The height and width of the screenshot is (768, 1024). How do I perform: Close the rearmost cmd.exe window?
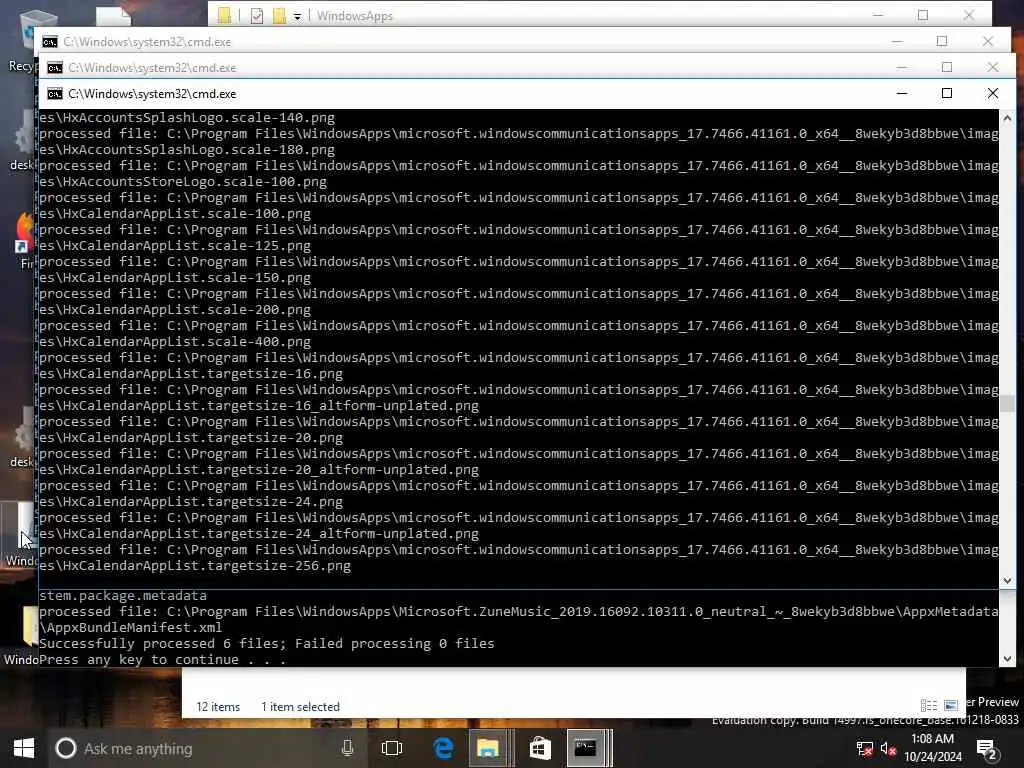(987, 41)
